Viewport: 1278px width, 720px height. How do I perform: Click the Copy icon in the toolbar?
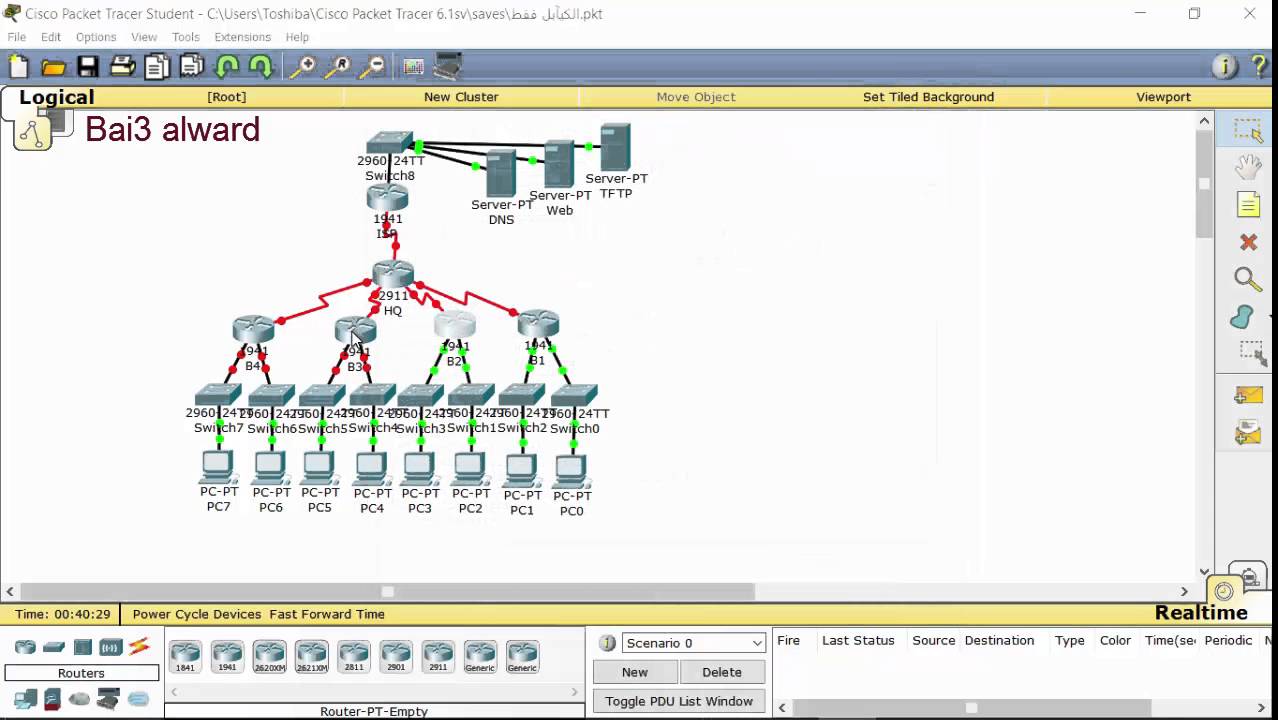pyautogui.click(x=157, y=67)
